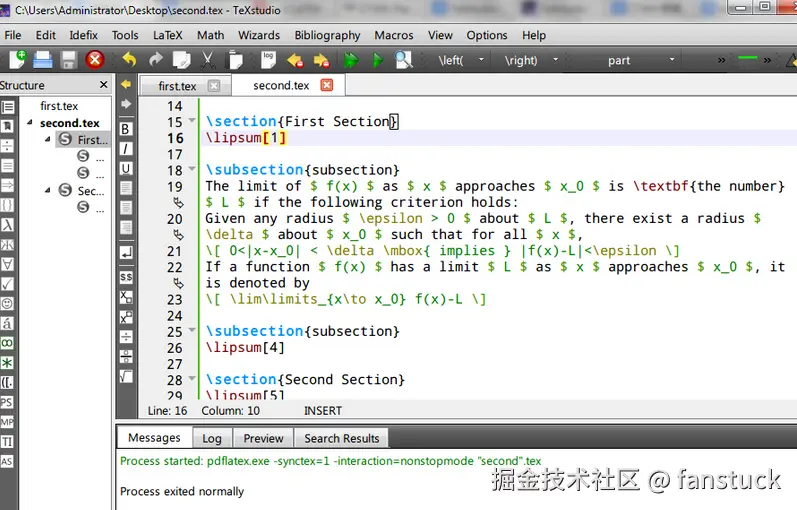Apply underline with the U icon
The width and height of the screenshot is (797, 510).
pos(126,168)
